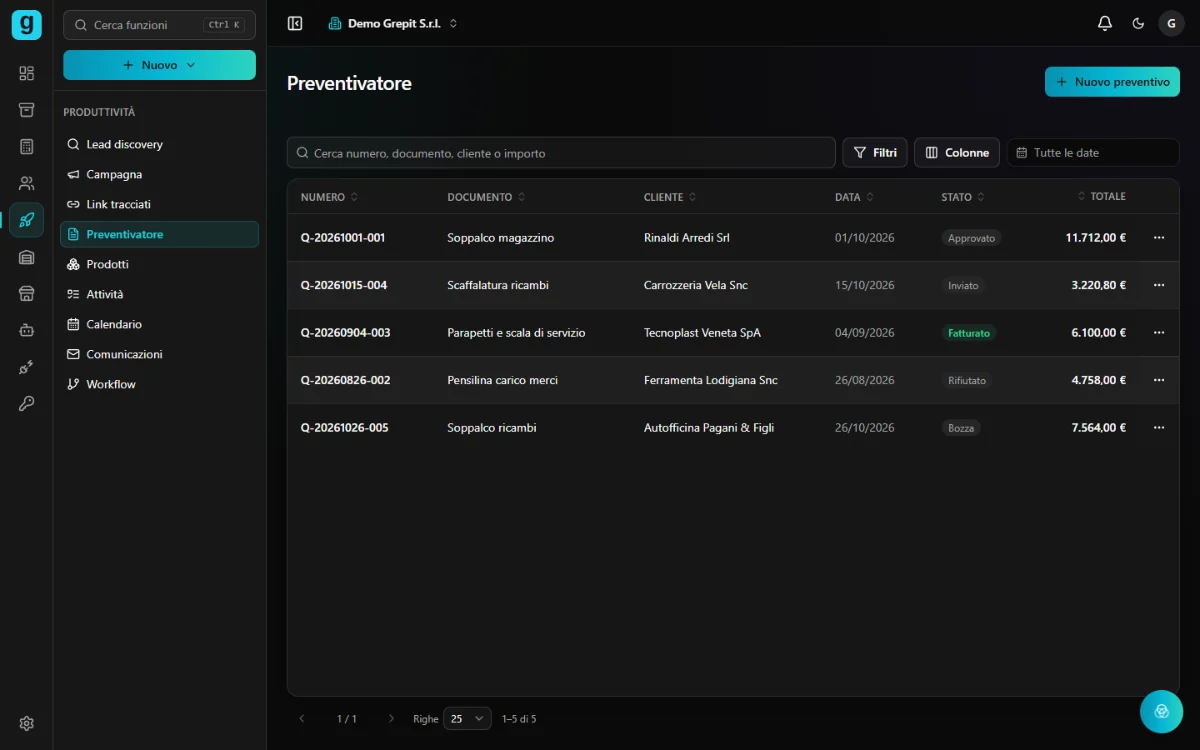This screenshot has height=750, width=1200.
Task: Click the plug icon in the rail
Action: pyautogui.click(x=27, y=367)
